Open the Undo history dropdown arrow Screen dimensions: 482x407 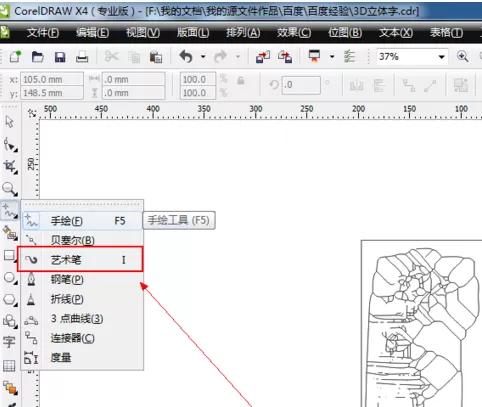tap(203, 57)
